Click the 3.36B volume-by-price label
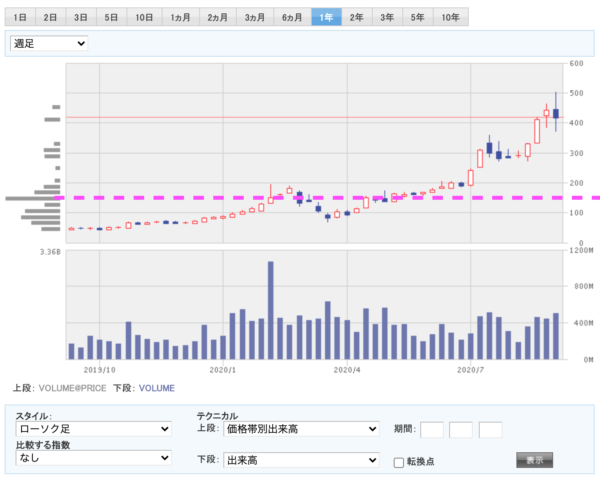Image resolution: width=600 pixels, height=480 pixels. 50,252
